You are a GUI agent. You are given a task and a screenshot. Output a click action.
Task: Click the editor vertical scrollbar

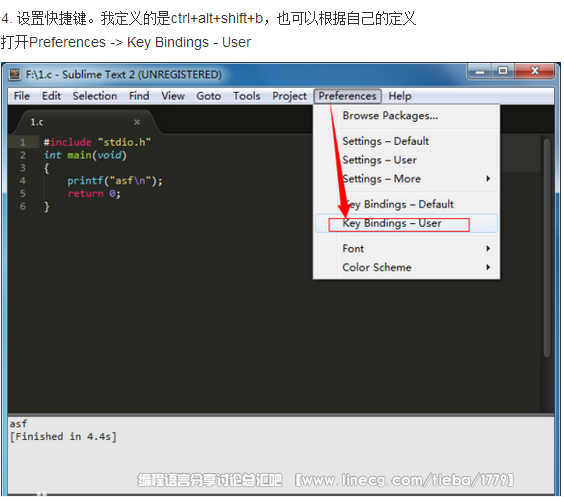tap(547, 248)
